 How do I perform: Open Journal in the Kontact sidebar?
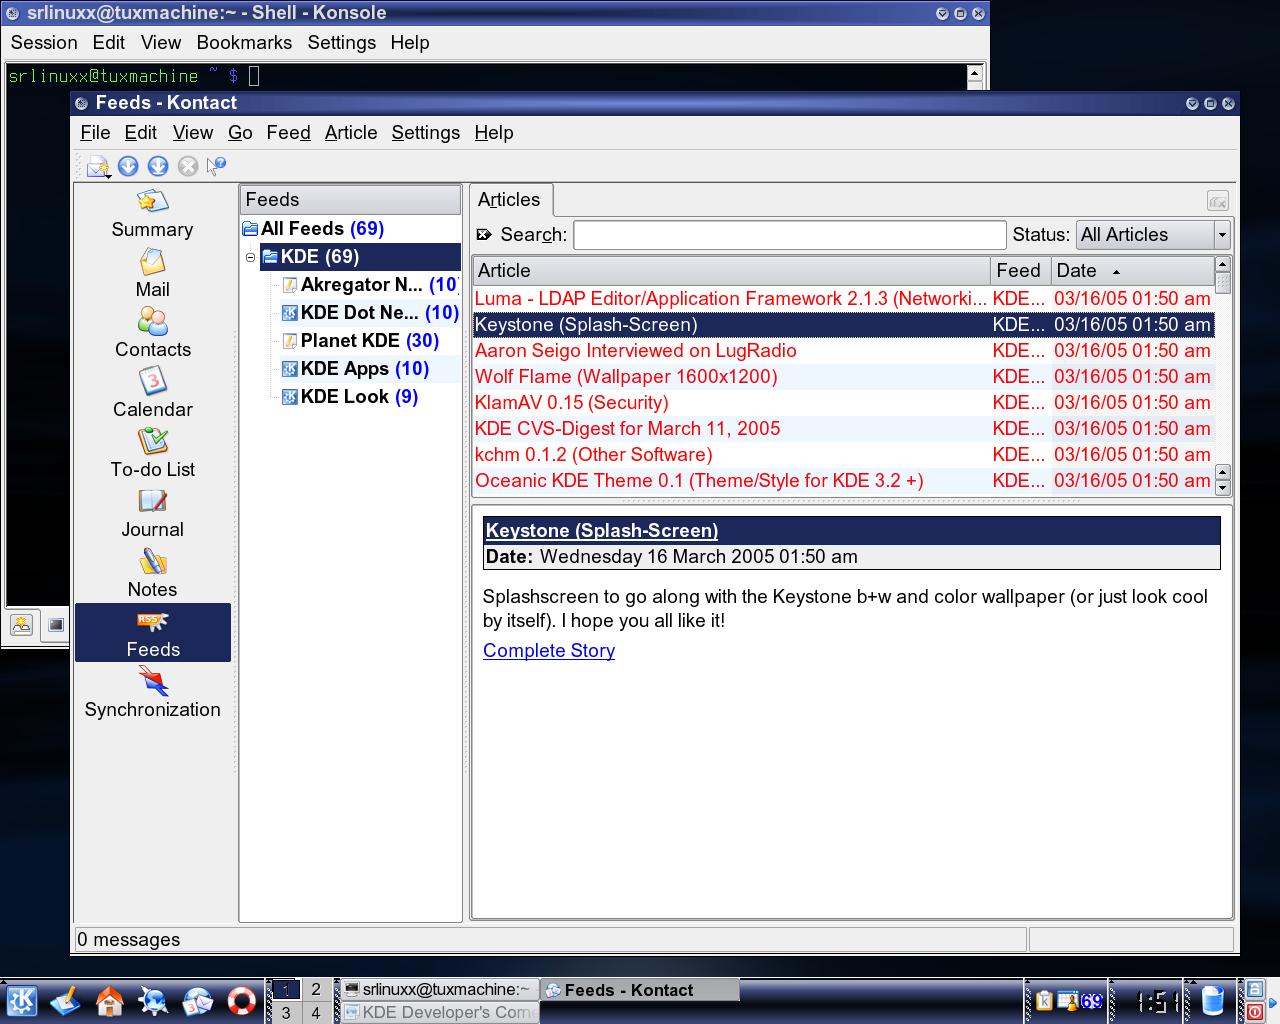[x=152, y=514]
